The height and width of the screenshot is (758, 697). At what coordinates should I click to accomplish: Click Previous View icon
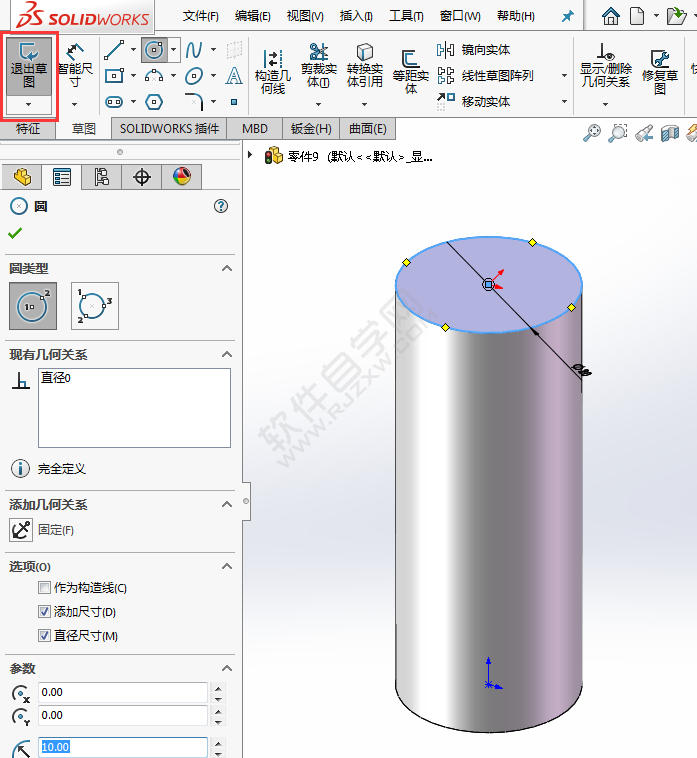(644, 132)
